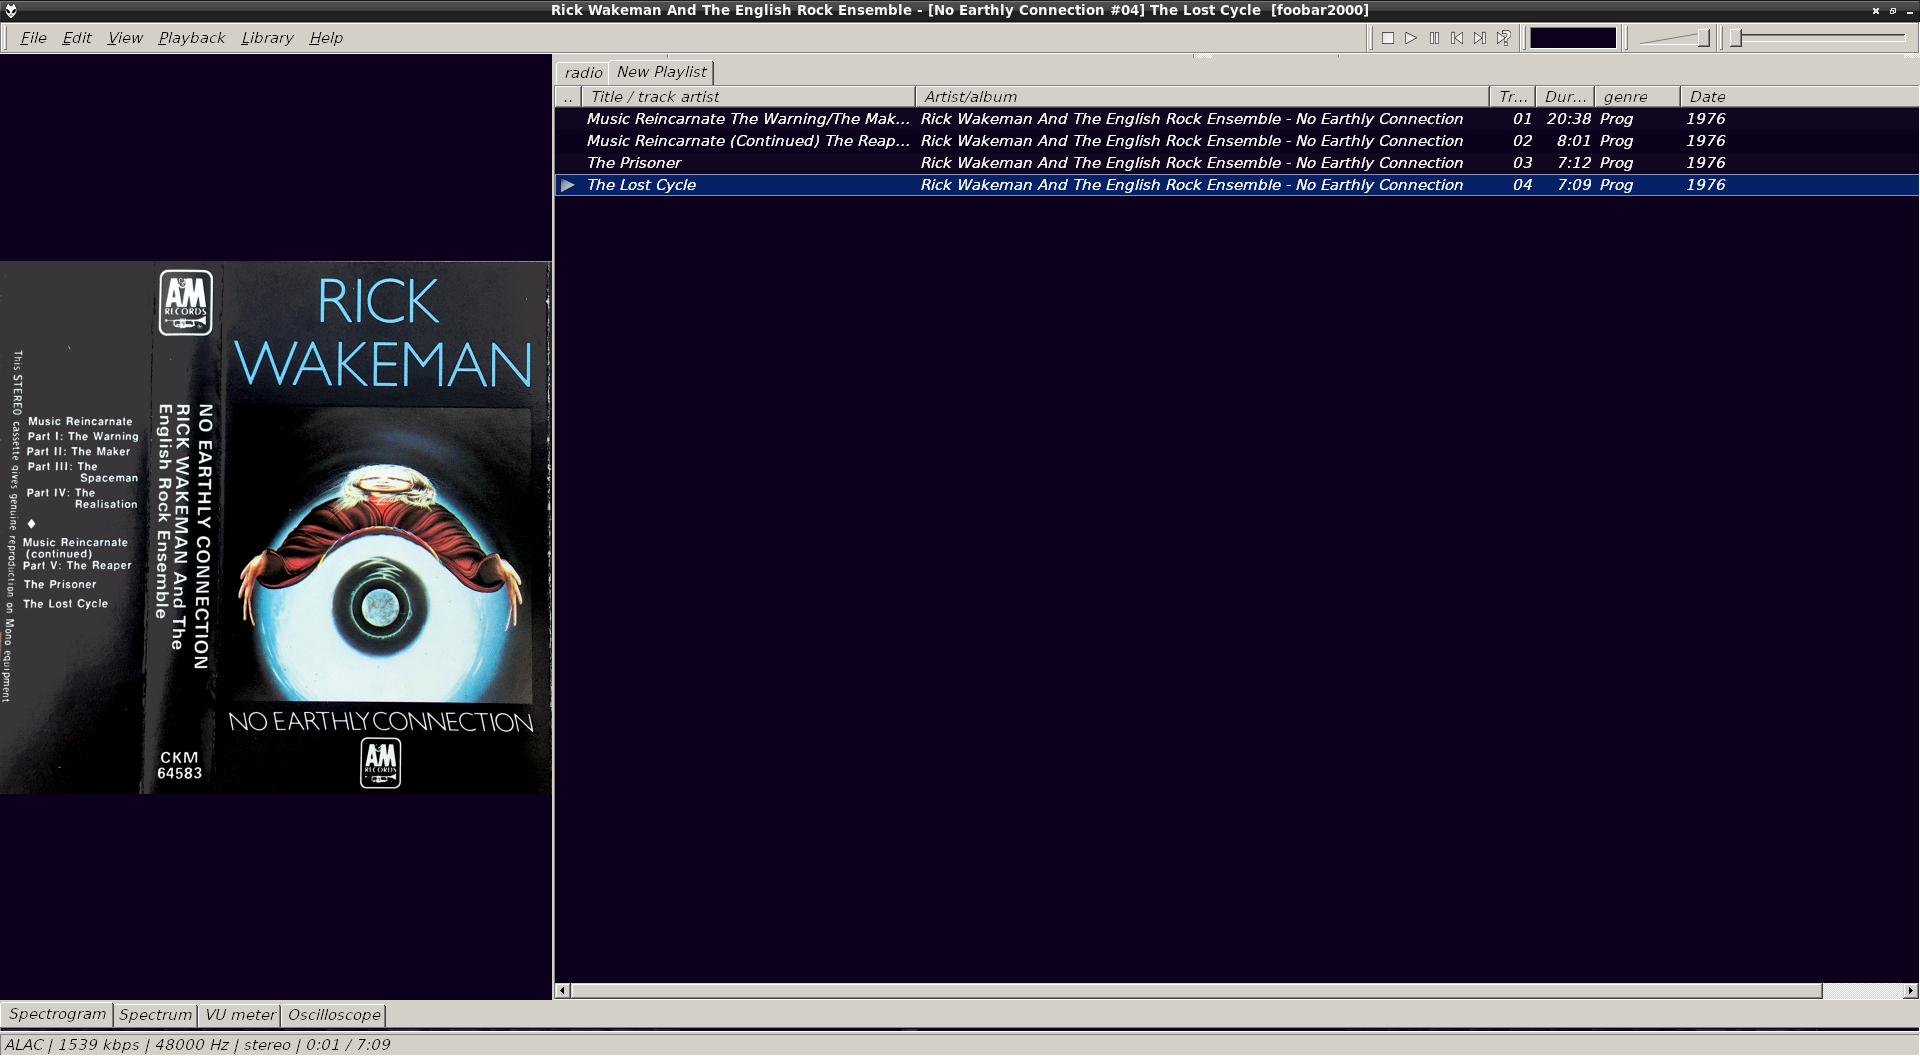Image resolution: width=1920 pixels, height=1056 pixels.
Task: Sort by genre column header
Action: point(1637,97)
